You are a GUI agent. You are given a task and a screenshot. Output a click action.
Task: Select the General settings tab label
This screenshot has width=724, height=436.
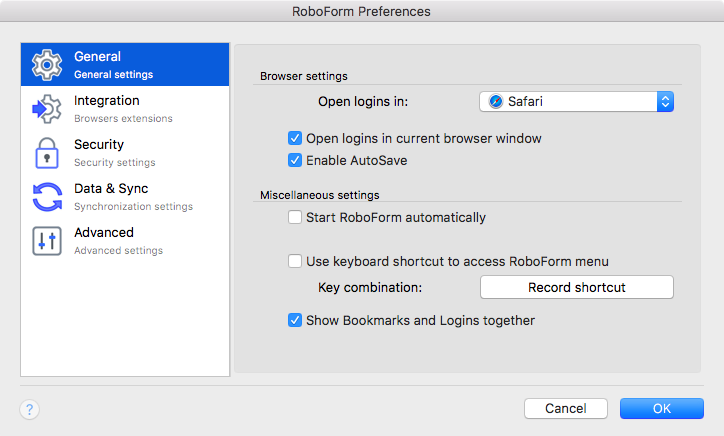coord(97,56)
